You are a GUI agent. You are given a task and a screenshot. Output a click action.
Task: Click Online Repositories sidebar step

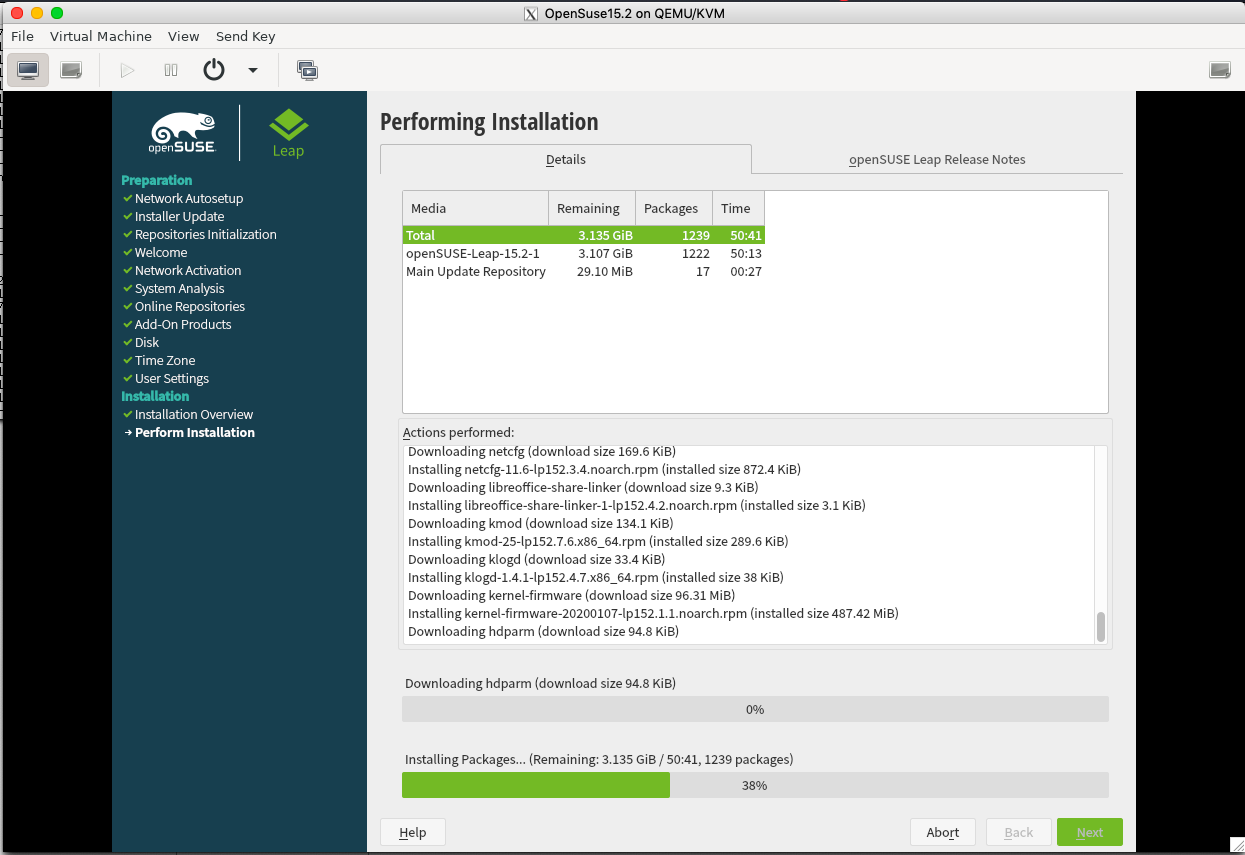coord(190,306)
